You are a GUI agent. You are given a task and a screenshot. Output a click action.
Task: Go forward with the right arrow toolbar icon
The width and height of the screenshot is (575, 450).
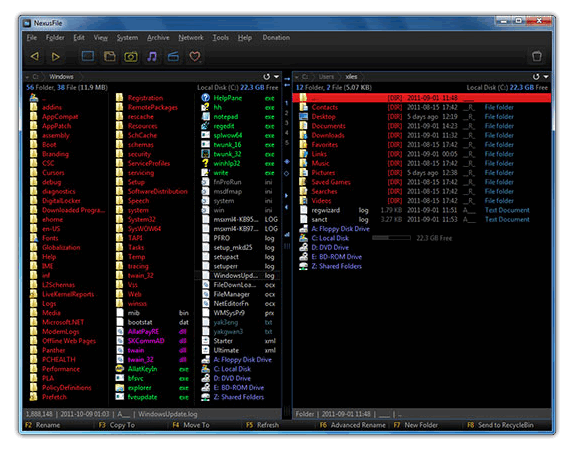pyautogui.click(x=55, y=56)
